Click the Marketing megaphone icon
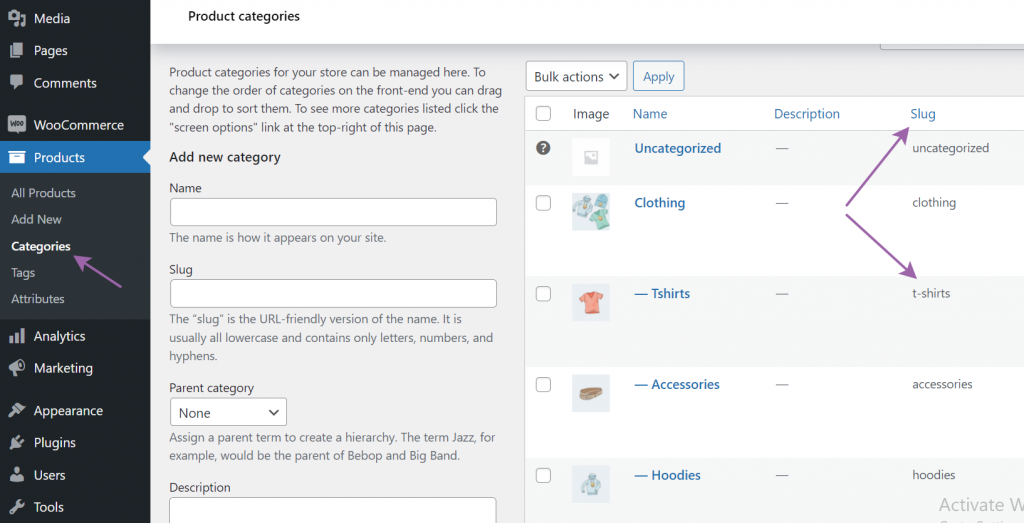This screenshot has height=523, width=1024. point(17,368)
